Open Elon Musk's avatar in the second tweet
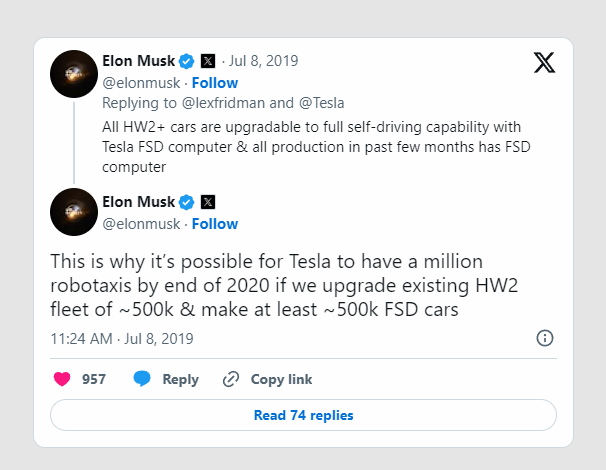606x470 pixels. [x=75, y=211]
